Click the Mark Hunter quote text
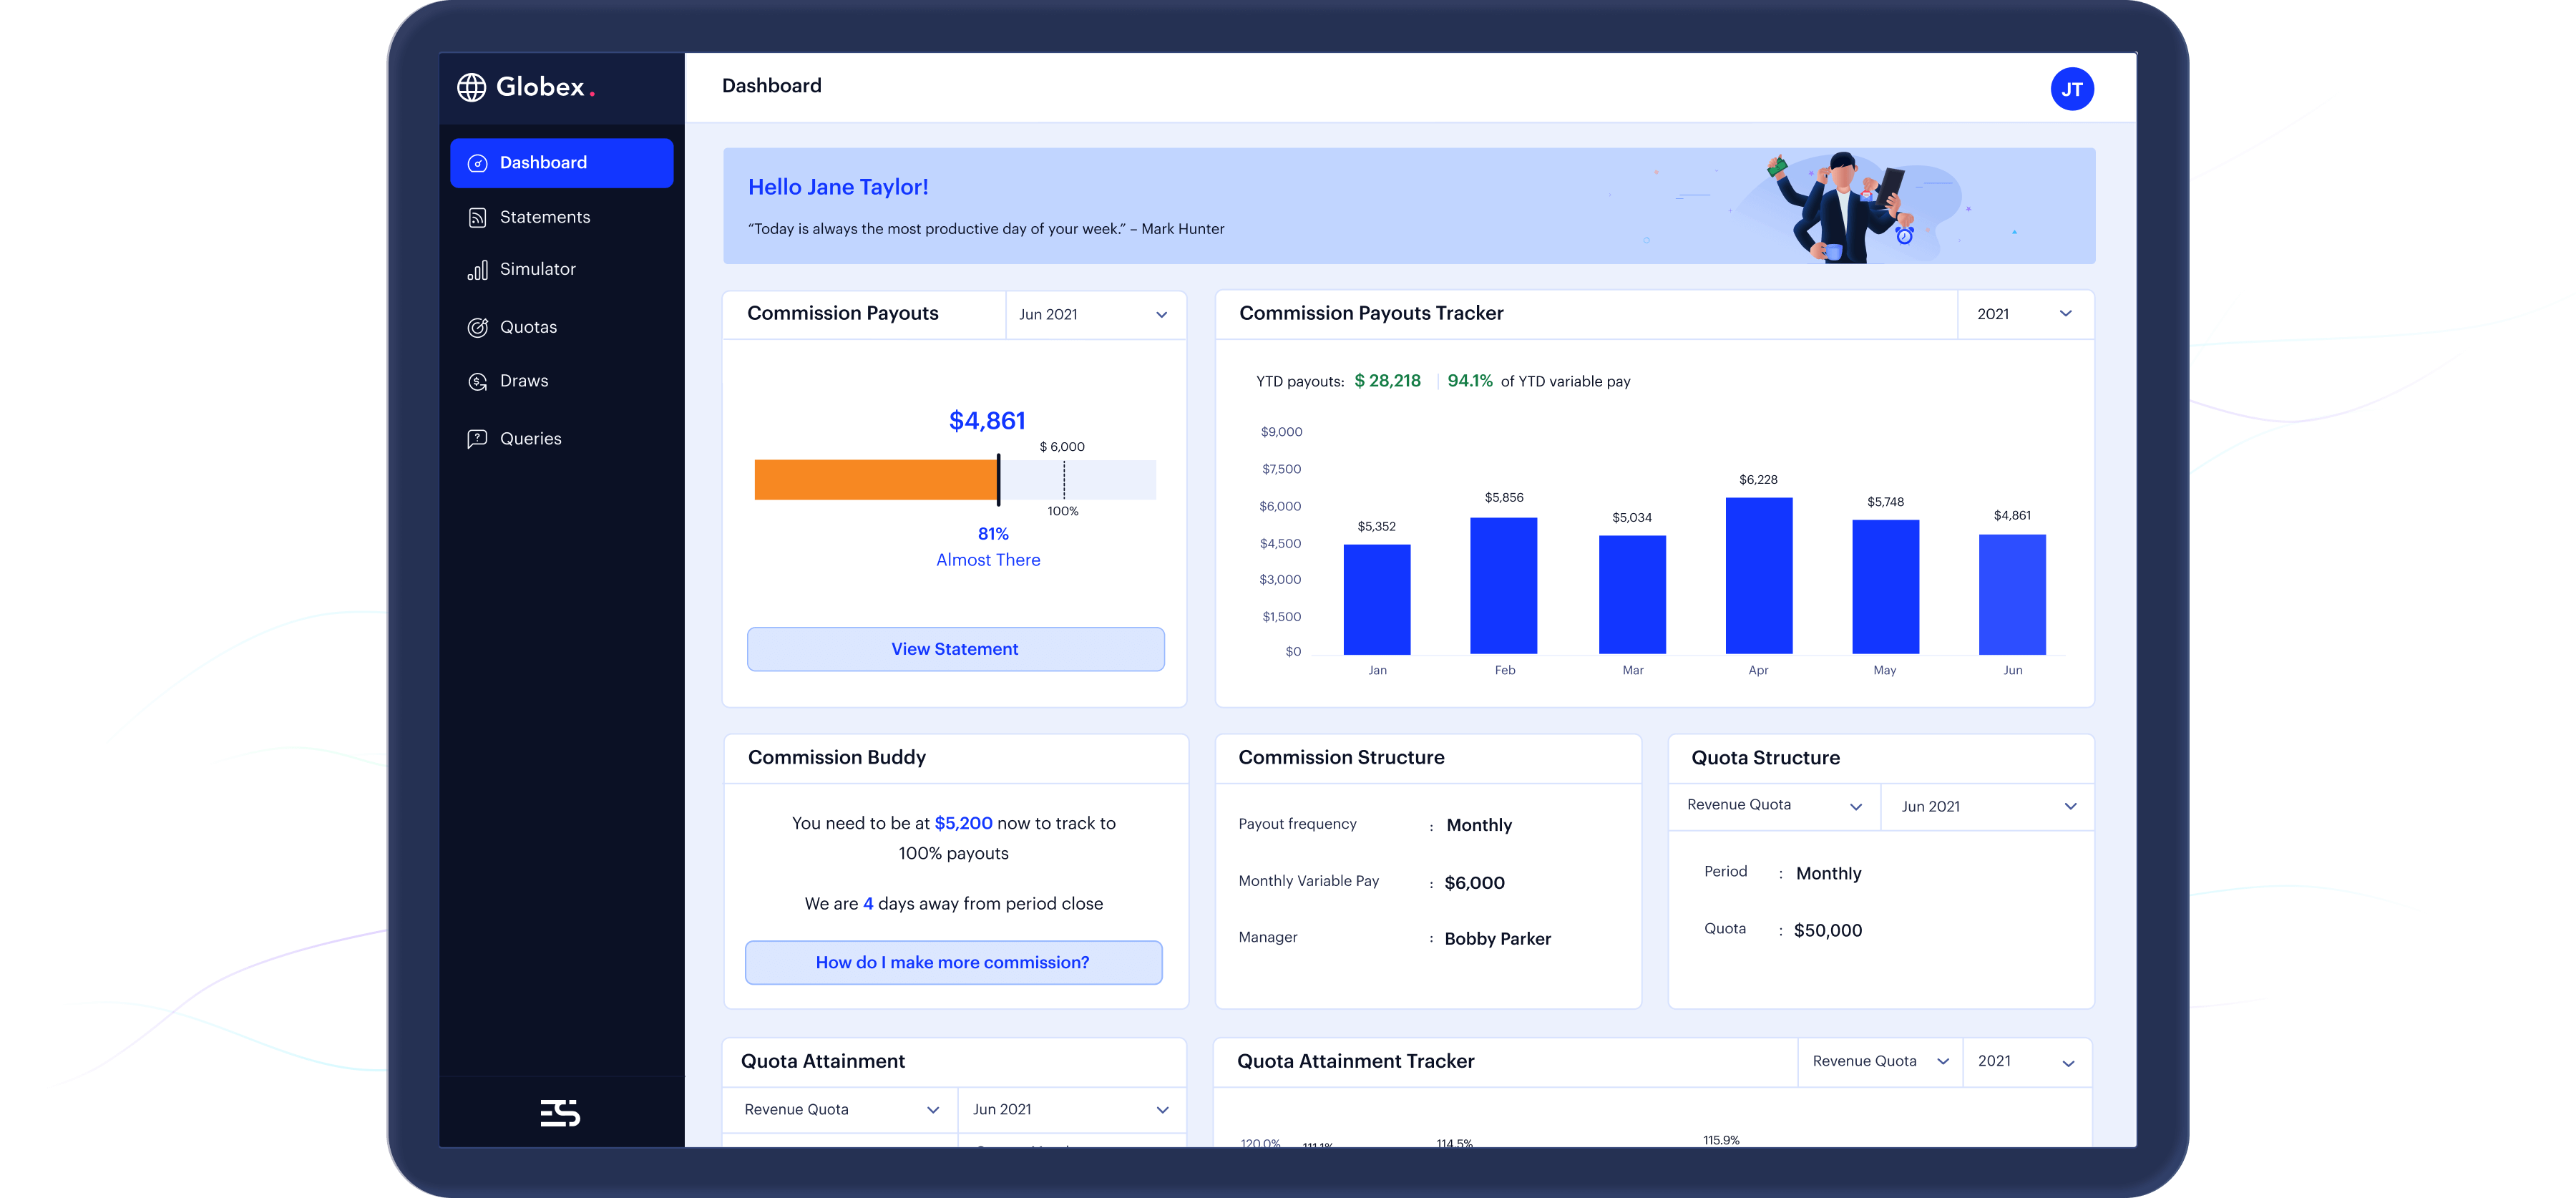Viewport: 2576px width, 1198px height. 986,229
